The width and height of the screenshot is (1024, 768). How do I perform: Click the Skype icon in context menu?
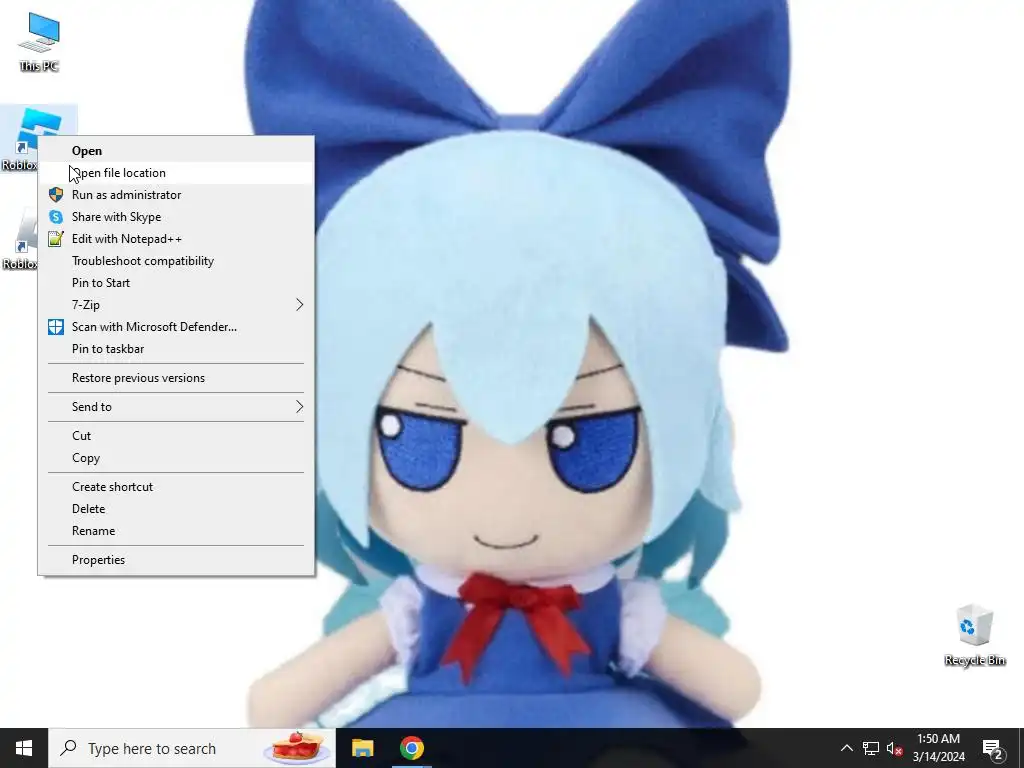pyautogui.click(x=56, y=217)
